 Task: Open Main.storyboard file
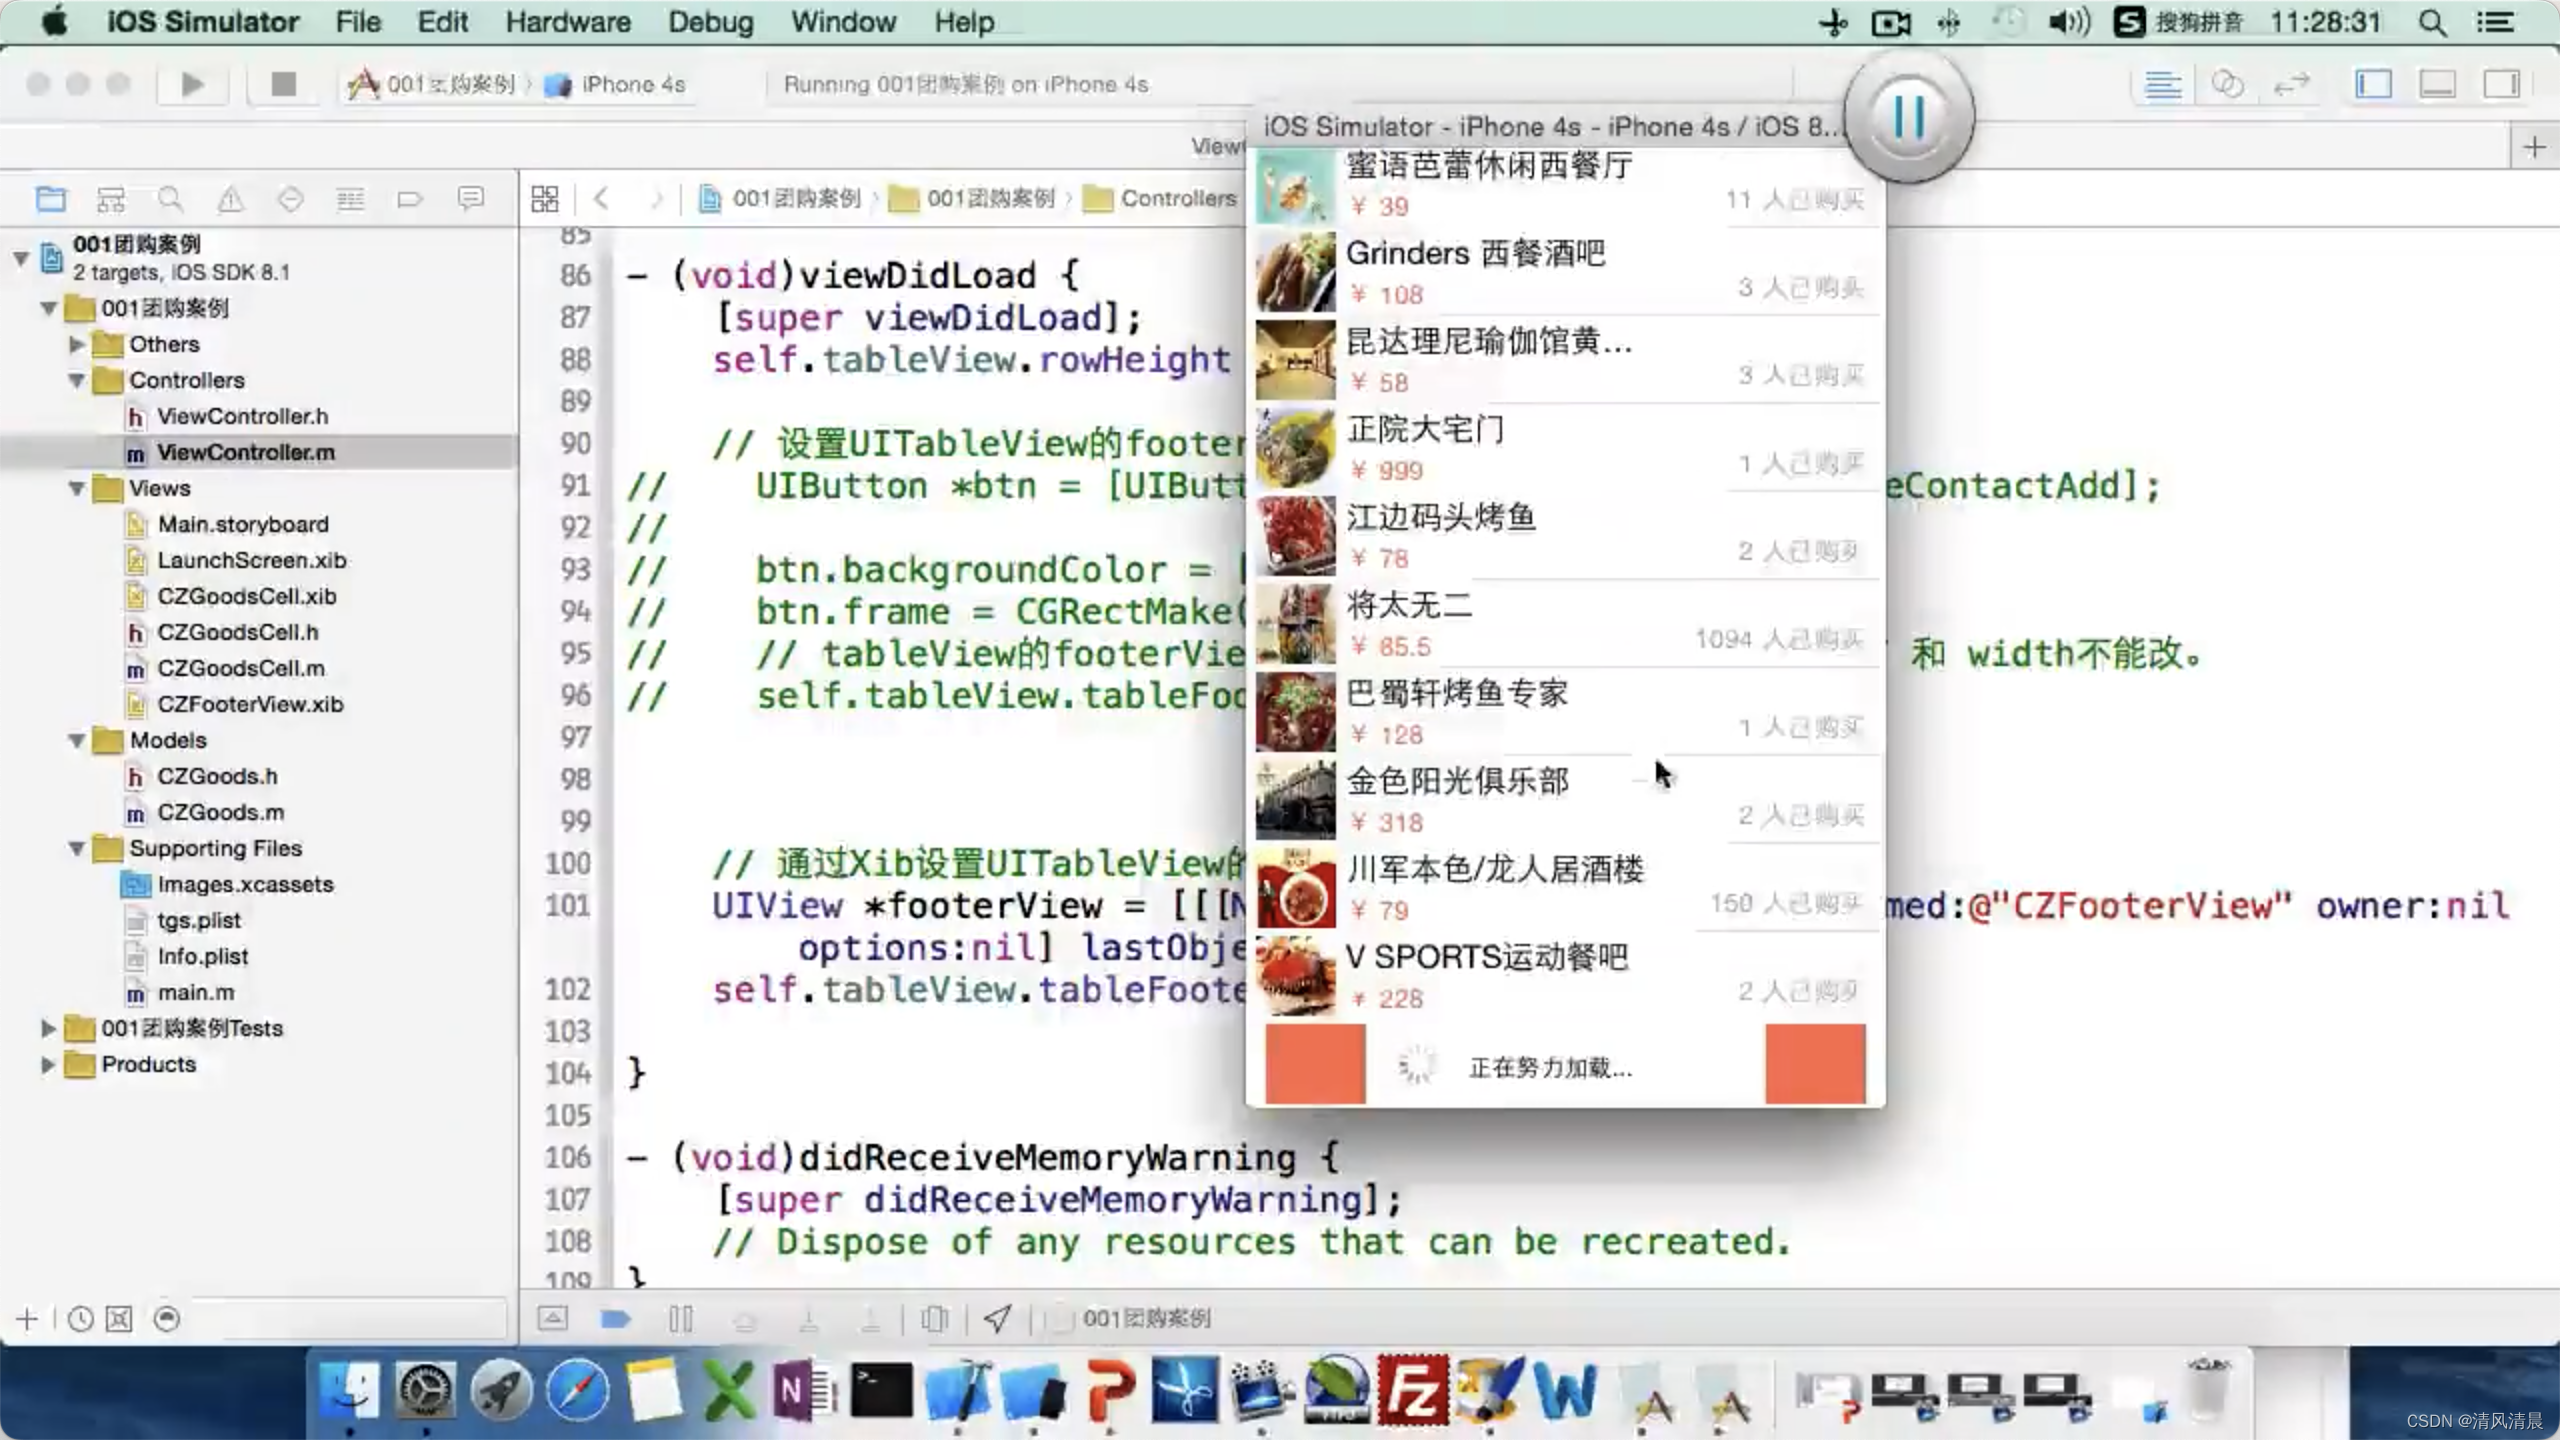point(243,524)
